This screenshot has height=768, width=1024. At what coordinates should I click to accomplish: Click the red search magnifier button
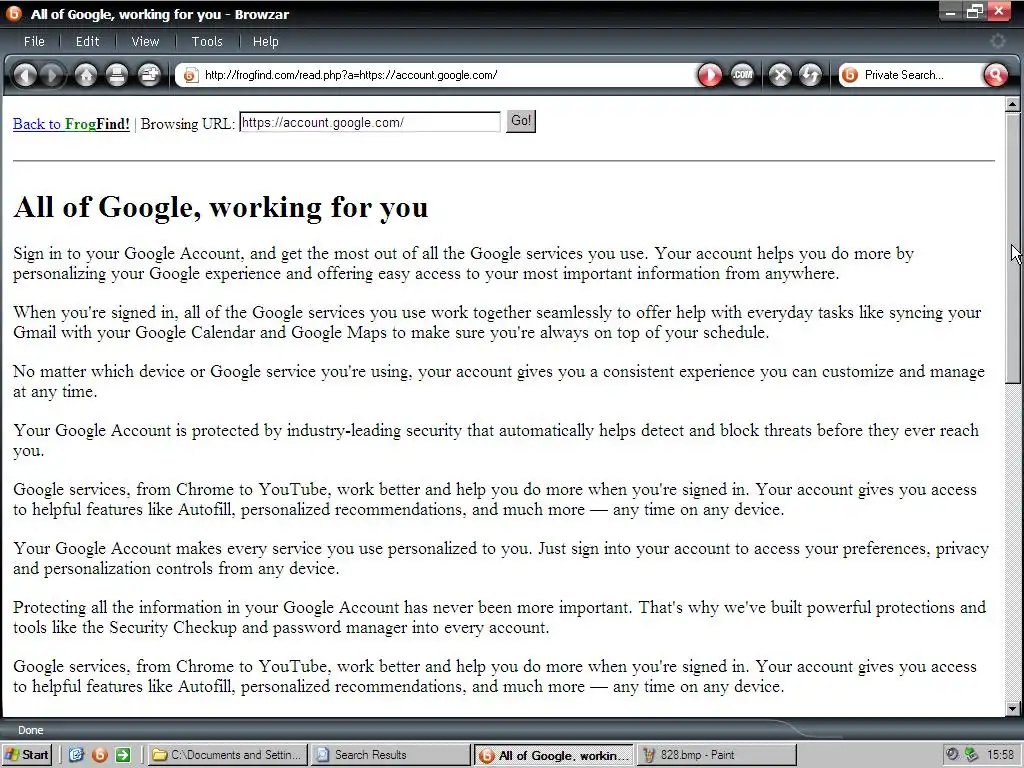point(995,75)
